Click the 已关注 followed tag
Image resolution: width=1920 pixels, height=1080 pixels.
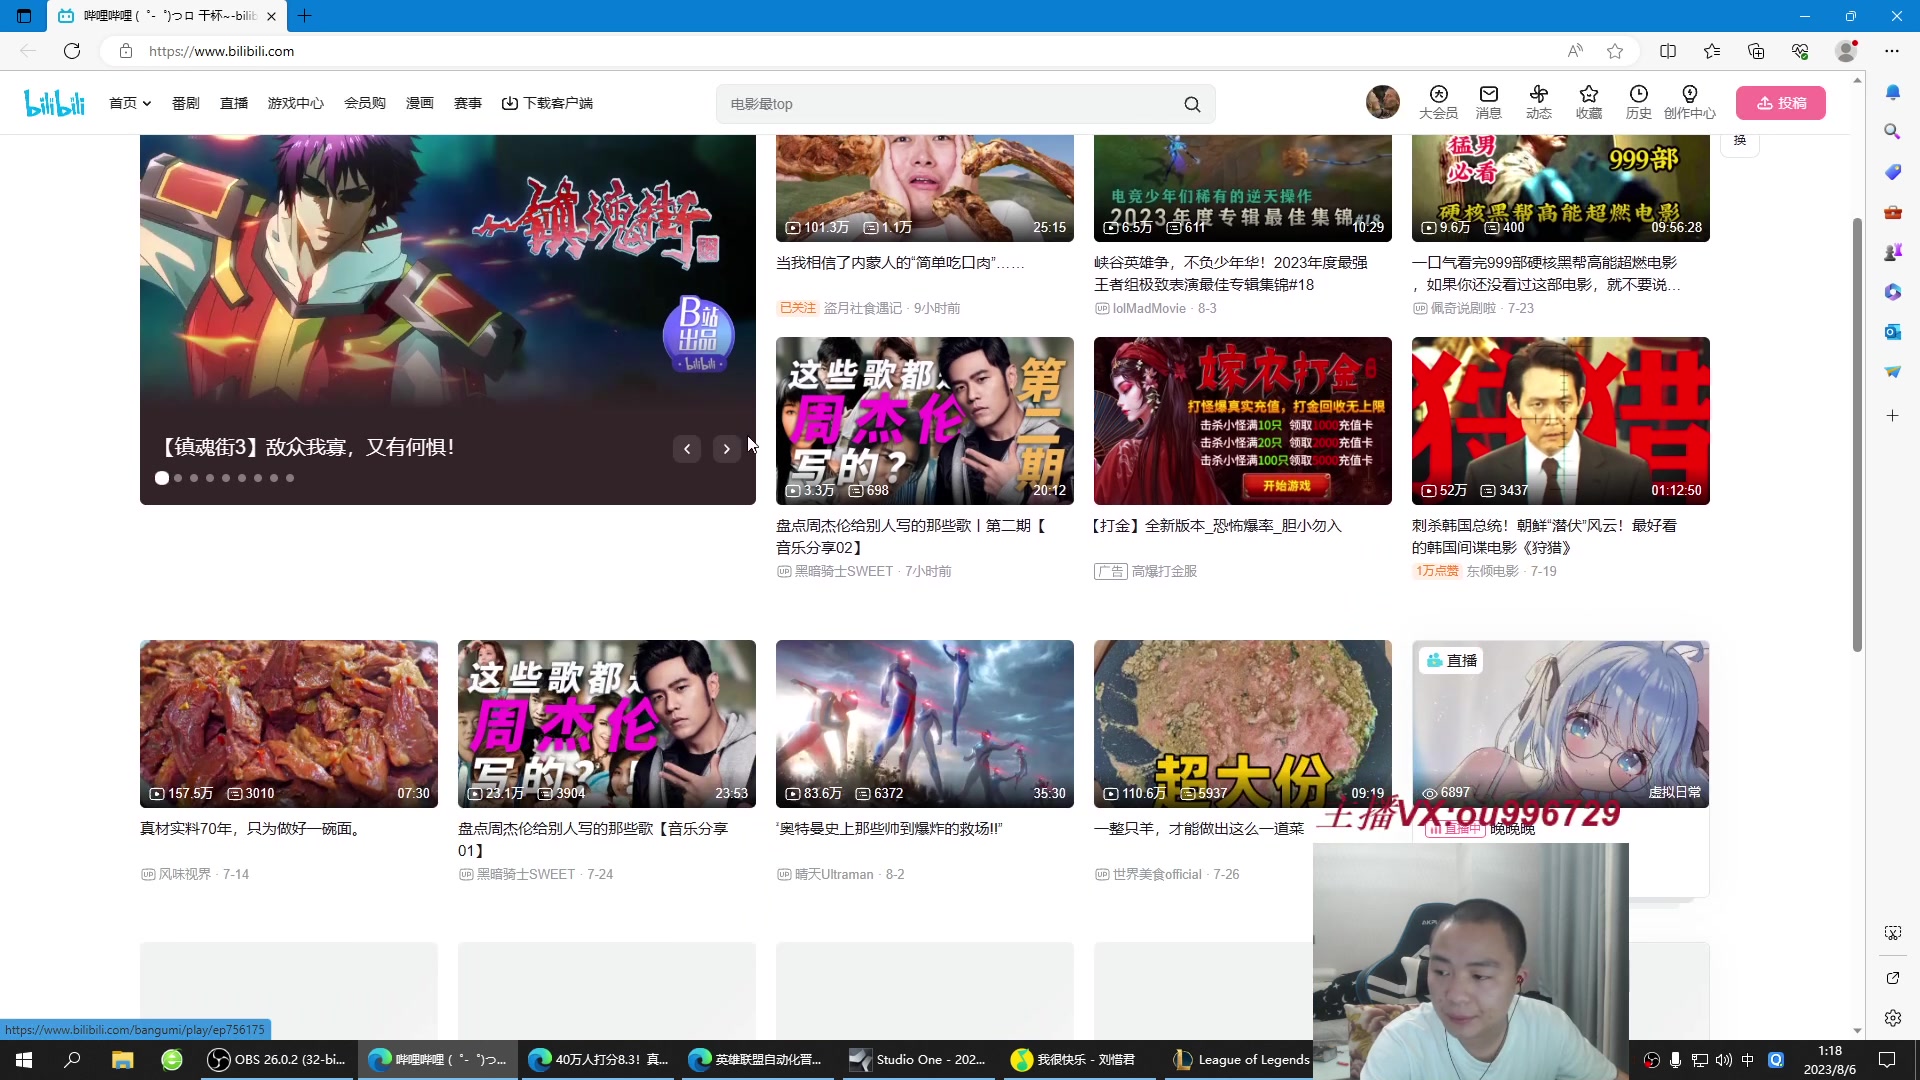pos(797,308)
